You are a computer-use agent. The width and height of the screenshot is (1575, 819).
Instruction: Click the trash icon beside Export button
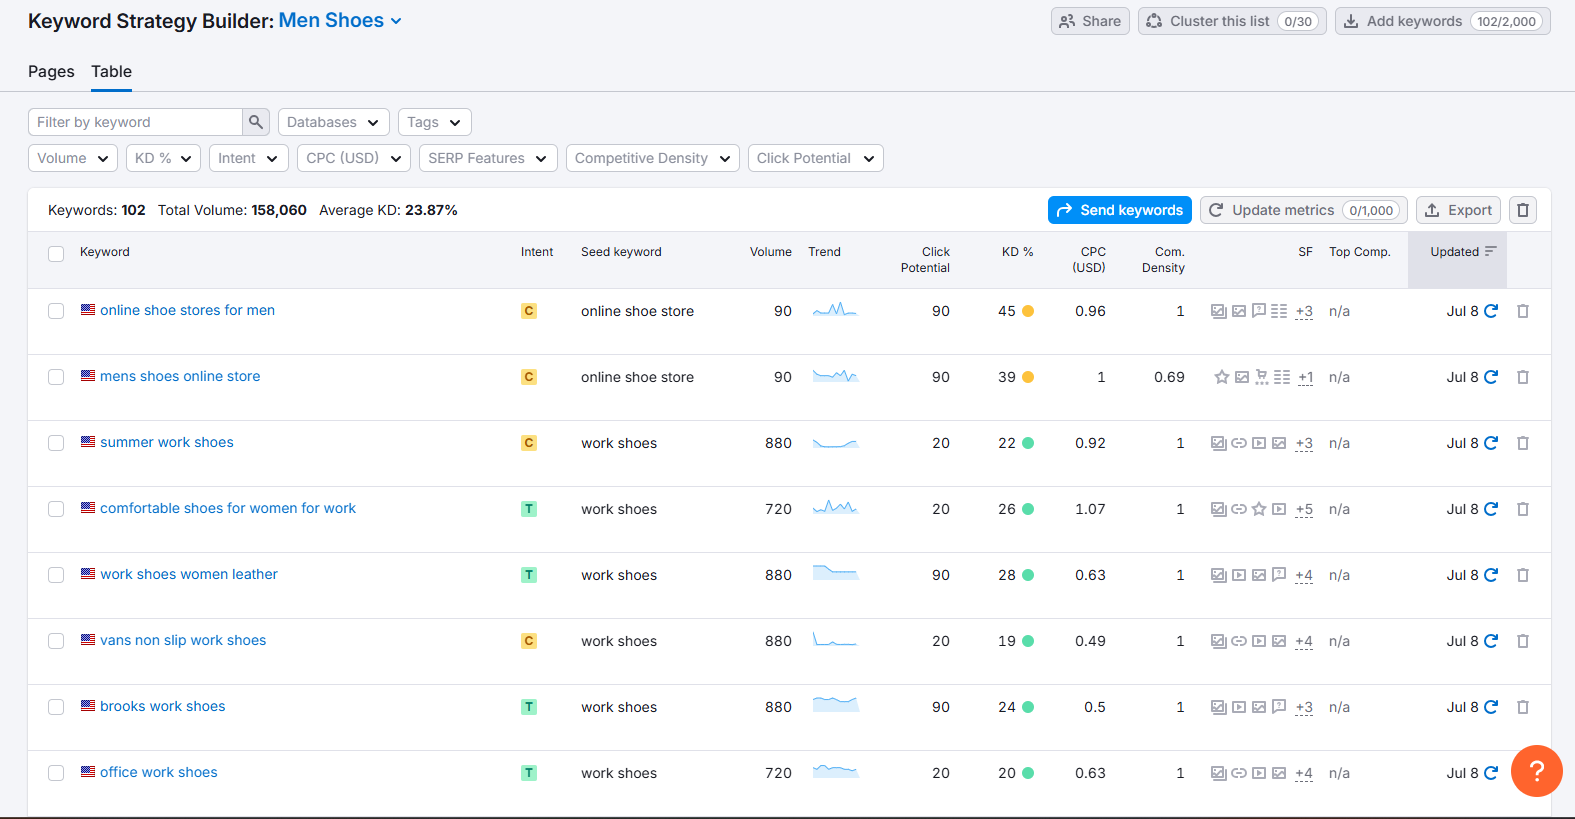[1523, 210]
